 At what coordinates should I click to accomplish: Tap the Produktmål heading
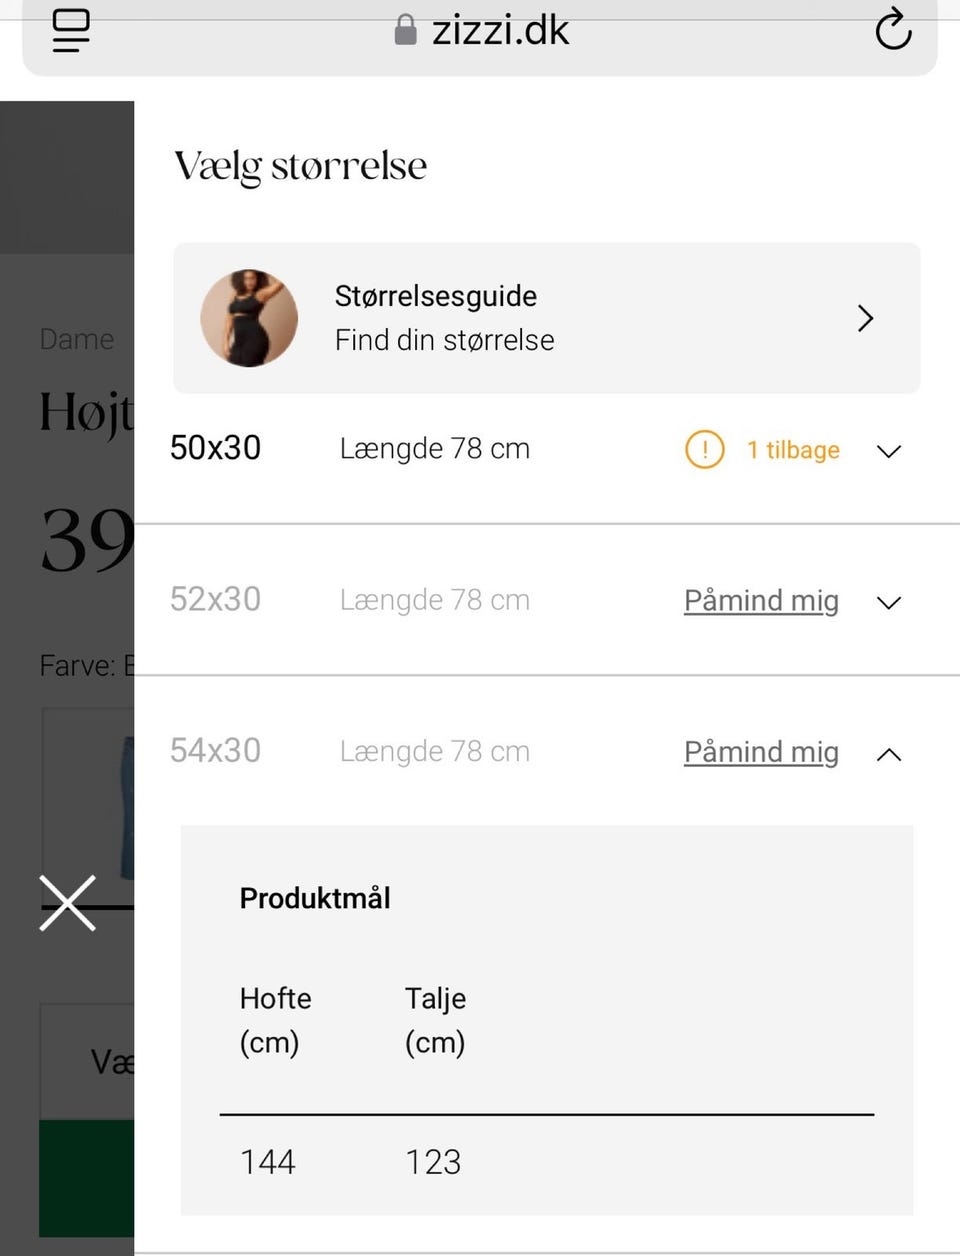point(315,898)
